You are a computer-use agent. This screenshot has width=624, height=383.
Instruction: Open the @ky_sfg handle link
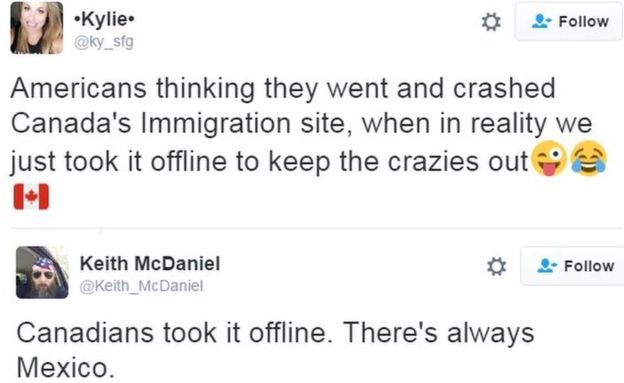pyautogui.click(x=104, y=41)
